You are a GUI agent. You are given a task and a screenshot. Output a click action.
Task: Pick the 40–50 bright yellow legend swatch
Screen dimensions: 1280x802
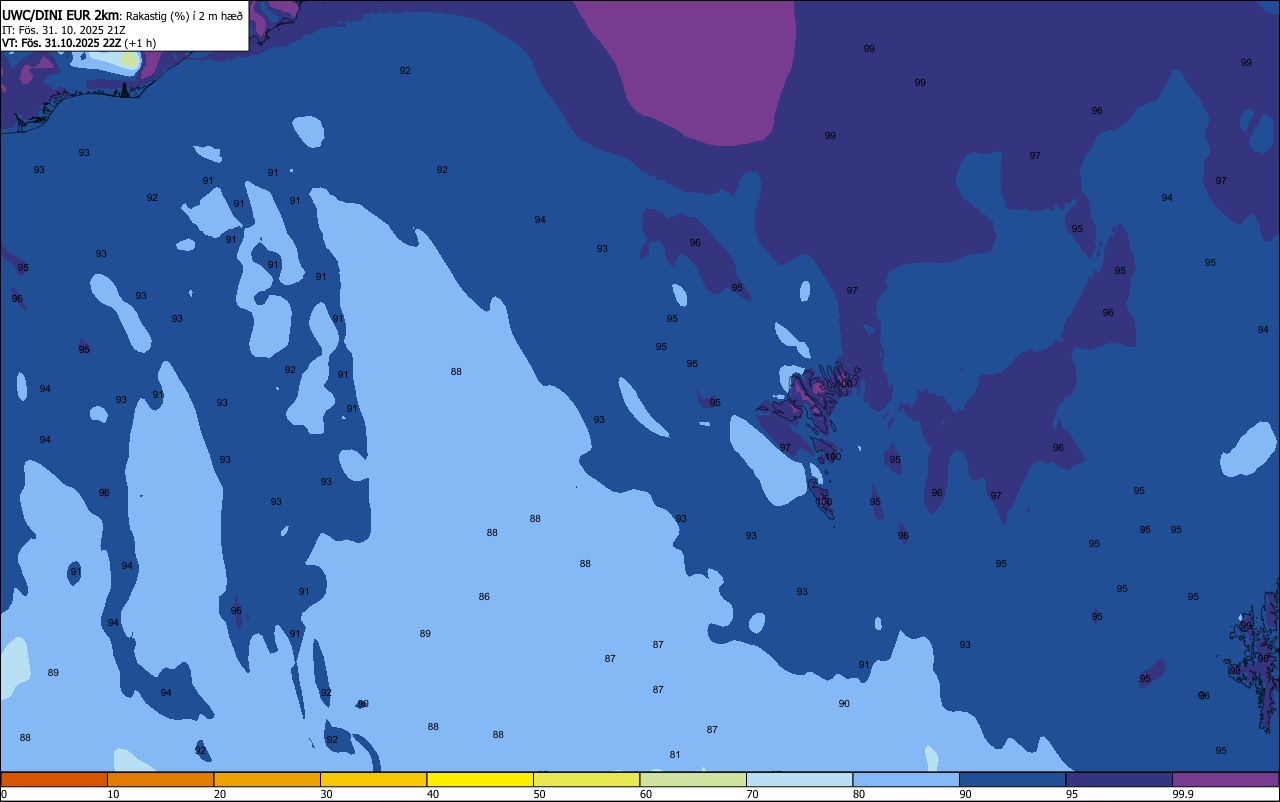pos(480,779)
